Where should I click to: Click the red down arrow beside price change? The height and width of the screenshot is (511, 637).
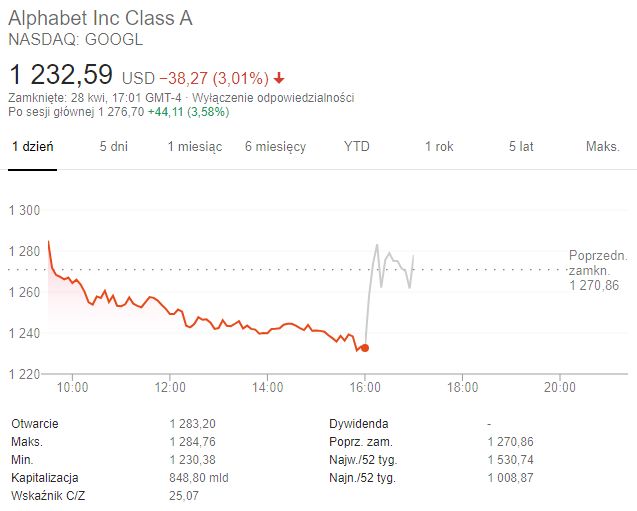coord(279,77)
